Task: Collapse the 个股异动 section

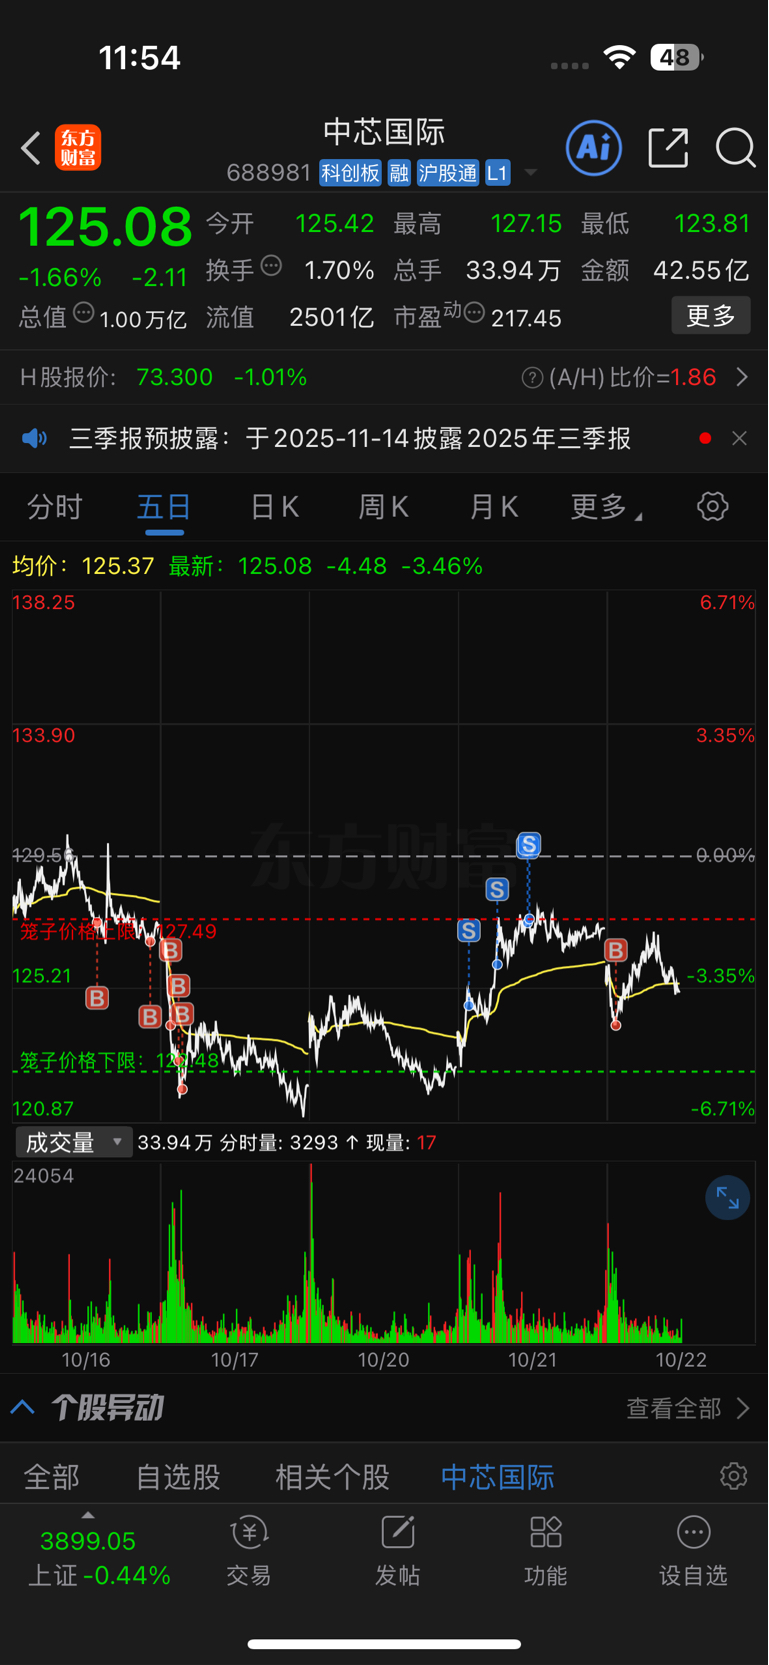Action: (x=23, y=1408)
